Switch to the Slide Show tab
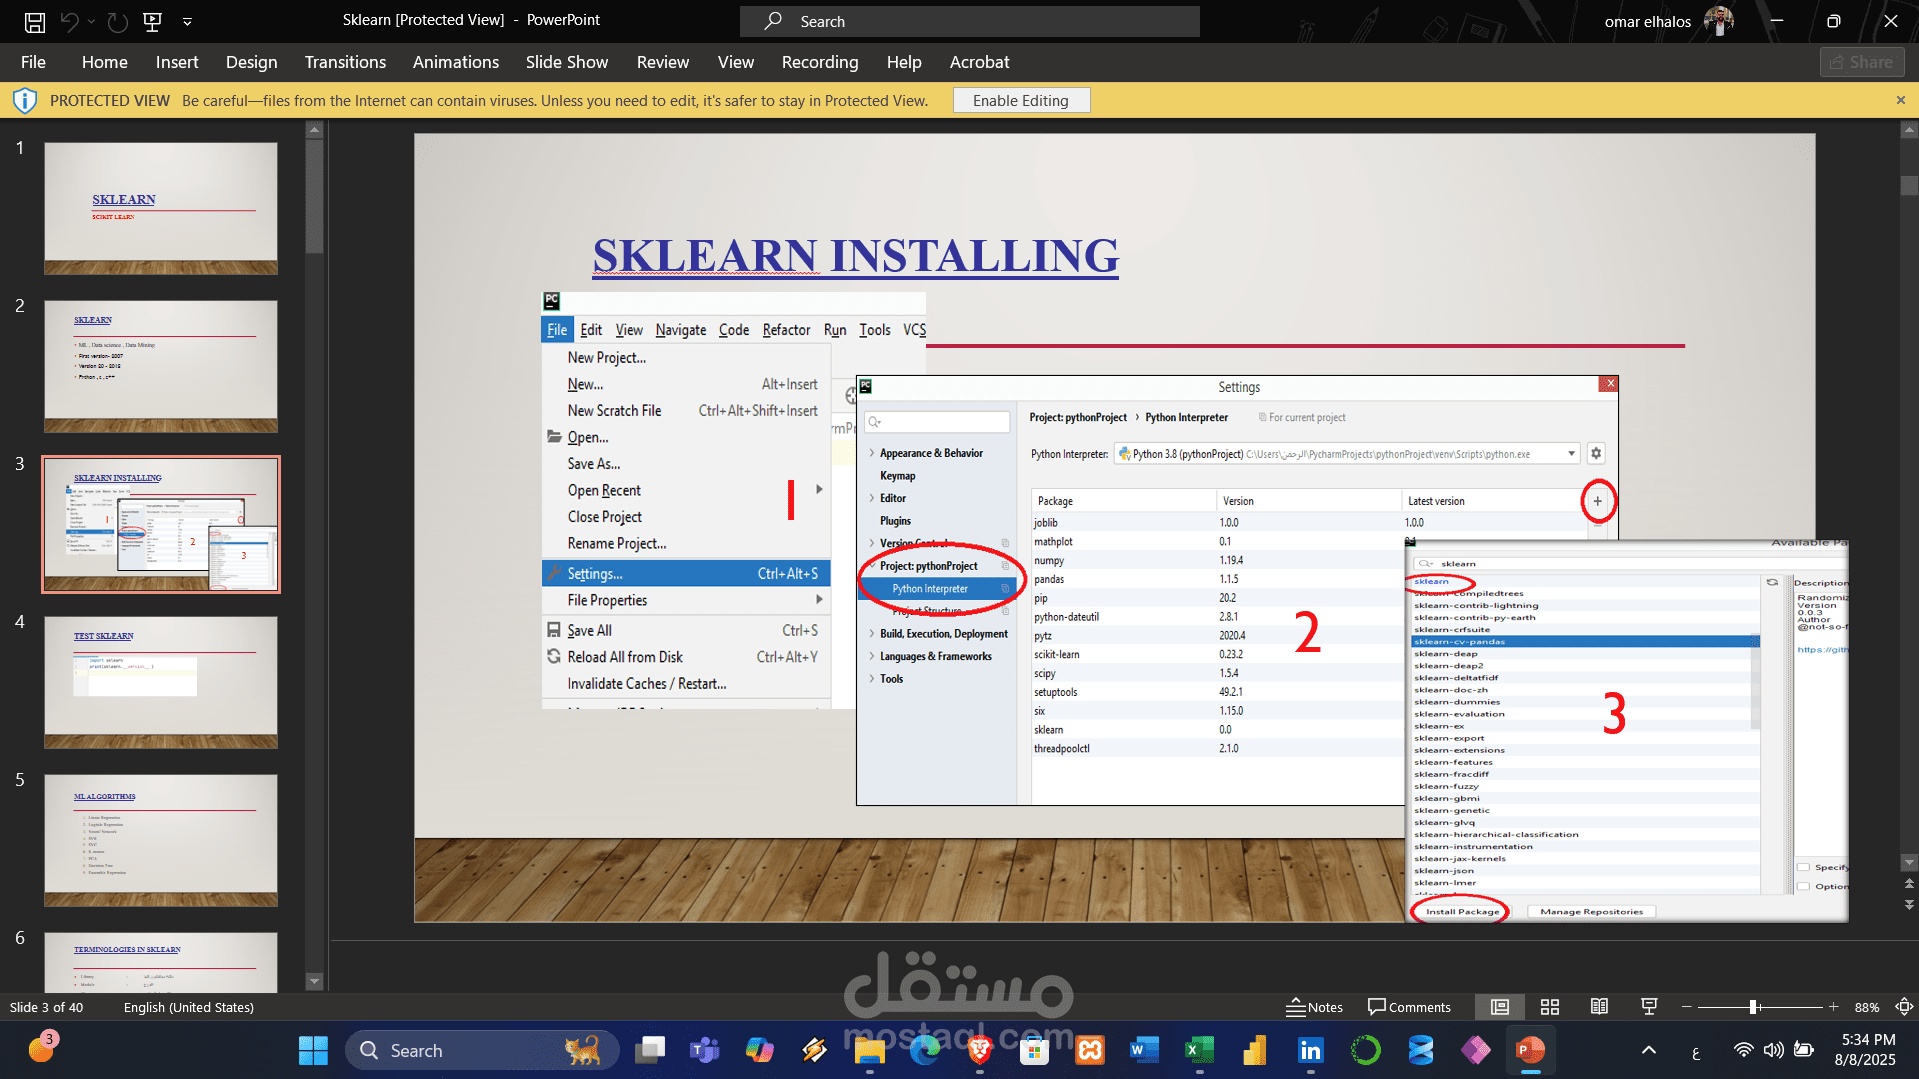This screenshot has width=1919, height=1079. pos(567,62)
